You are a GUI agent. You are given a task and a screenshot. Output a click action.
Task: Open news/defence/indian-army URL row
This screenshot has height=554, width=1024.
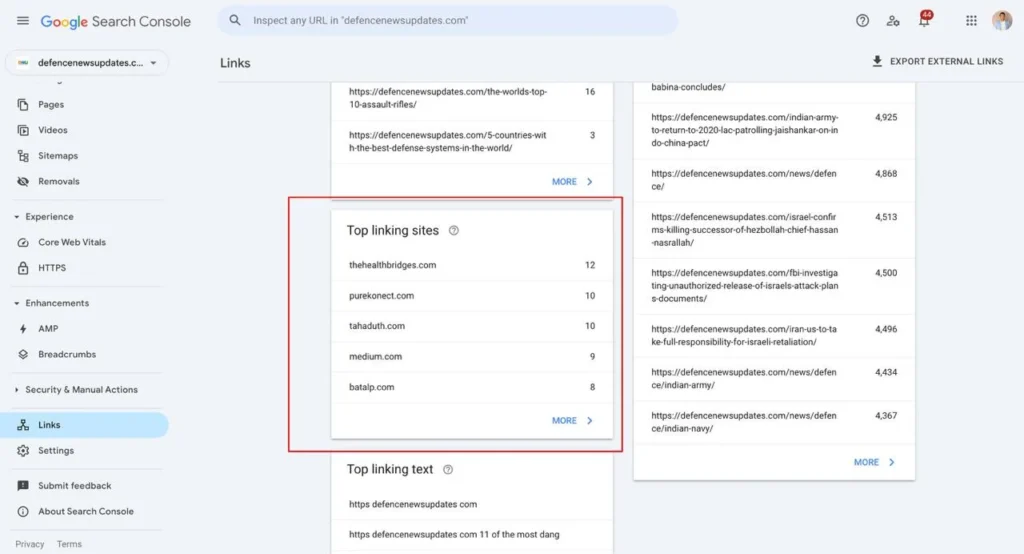(x=774, y=379)
